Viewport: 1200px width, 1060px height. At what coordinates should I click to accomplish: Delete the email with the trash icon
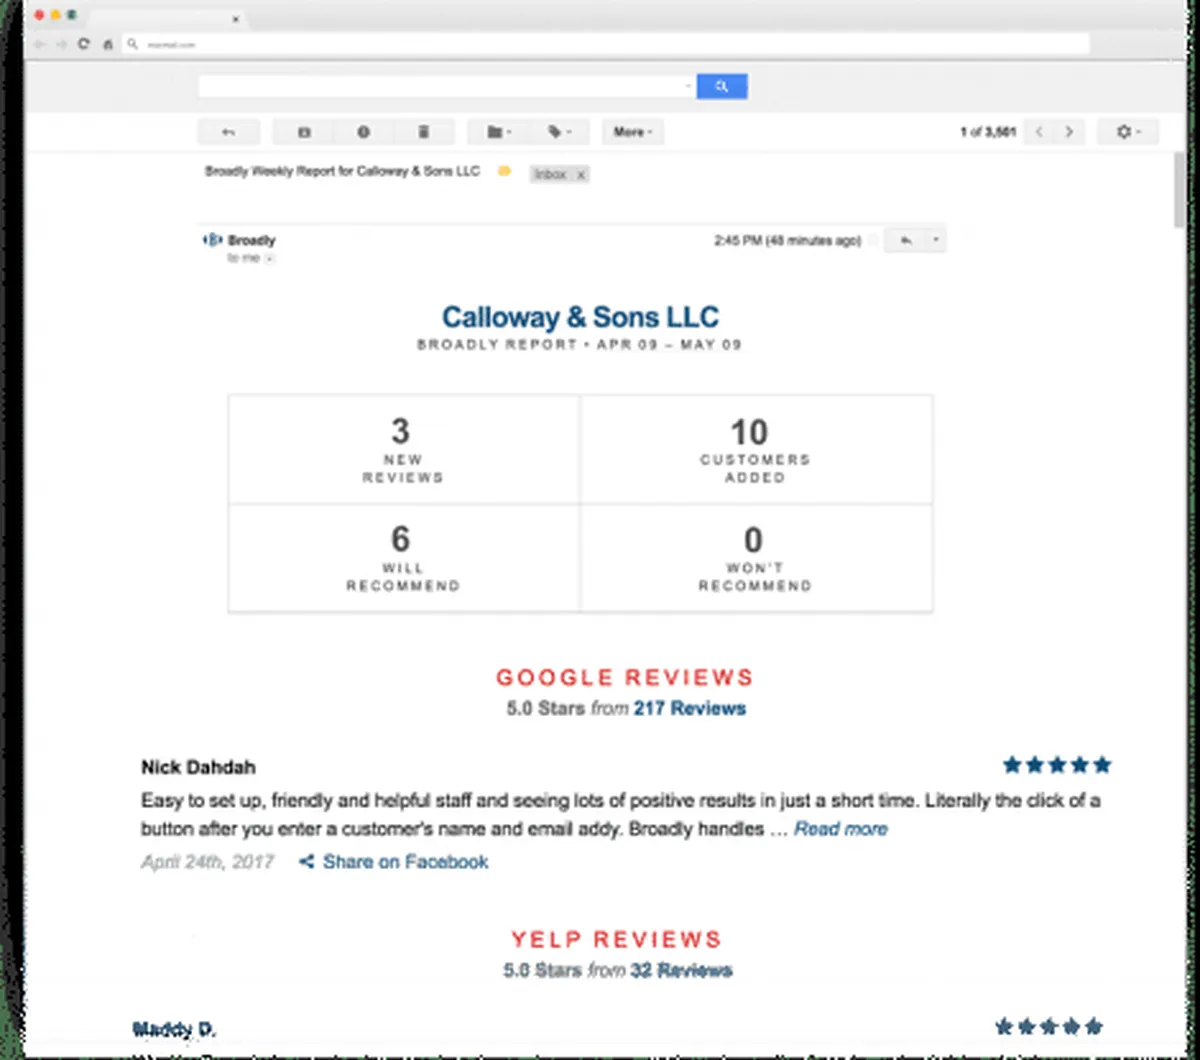424,132
